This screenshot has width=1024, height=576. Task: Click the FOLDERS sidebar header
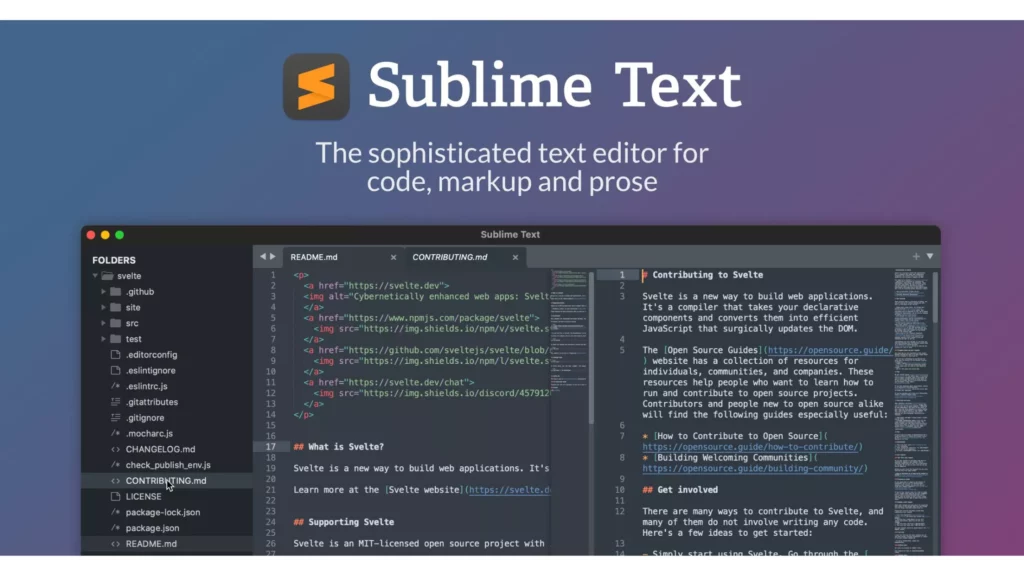tap(114, 260)
